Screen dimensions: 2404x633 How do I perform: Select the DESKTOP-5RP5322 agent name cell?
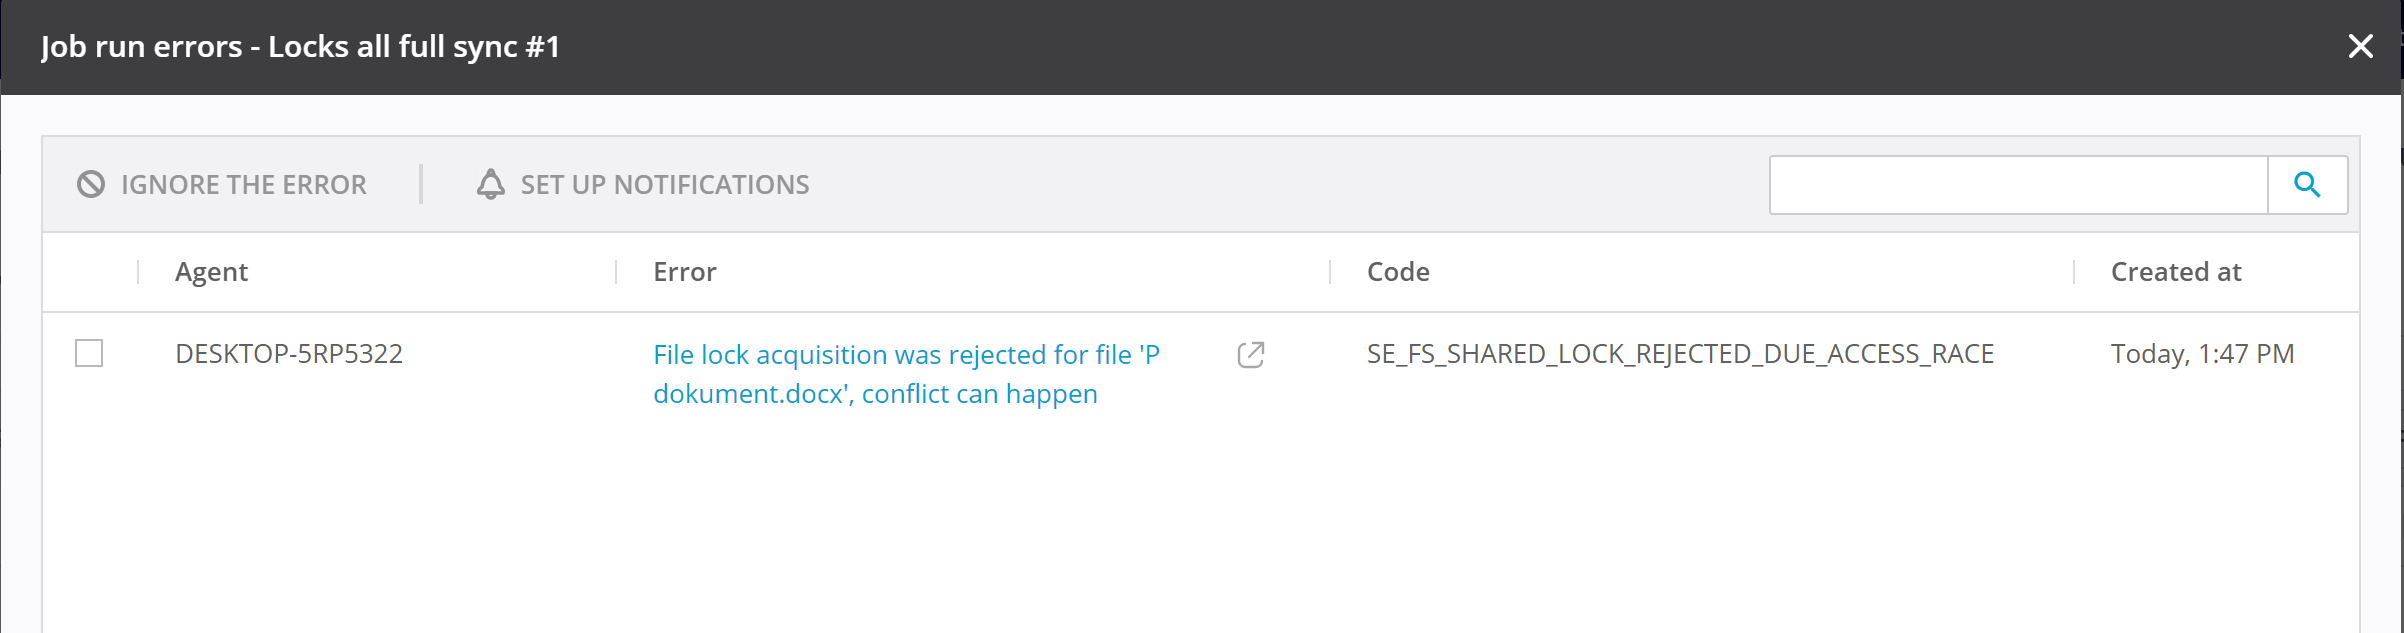tap(289, 354)
